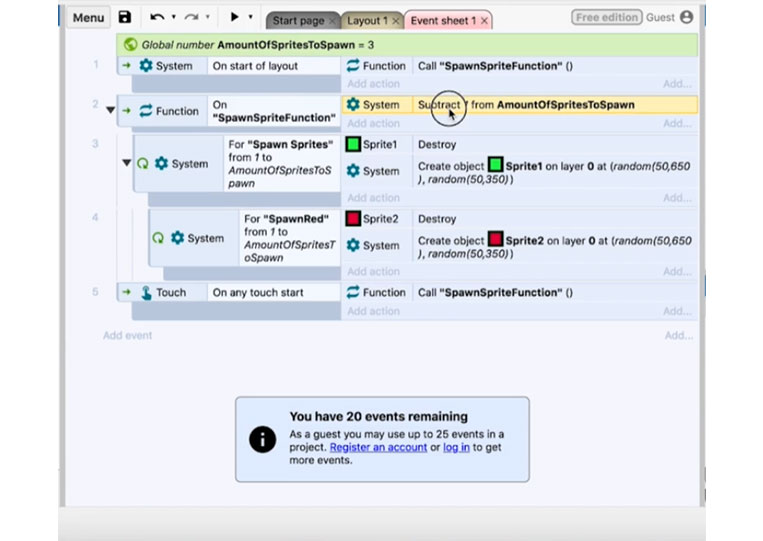The image size is (763, 541).
Task: Select the Call SpawnSpriteFunction action in event 5
Action: [555, 292]
